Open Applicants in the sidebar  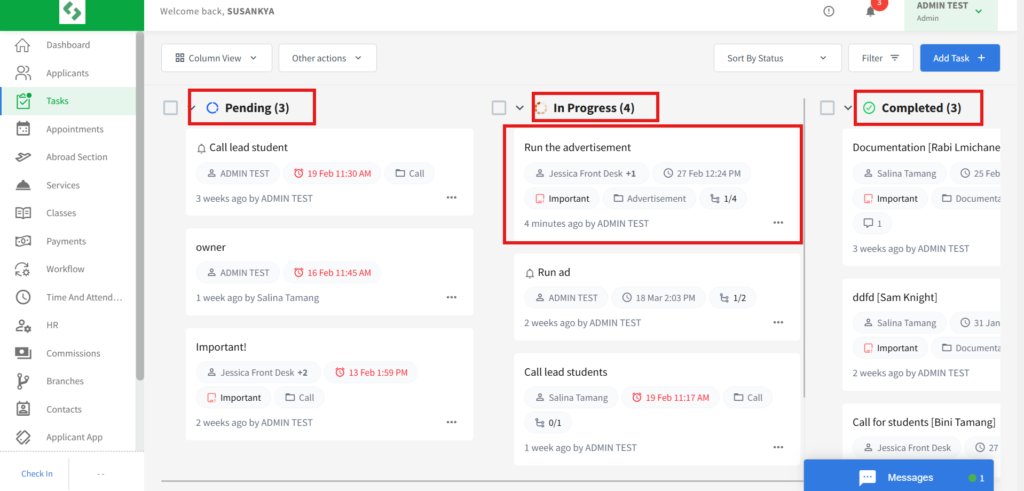coord(67,73)
